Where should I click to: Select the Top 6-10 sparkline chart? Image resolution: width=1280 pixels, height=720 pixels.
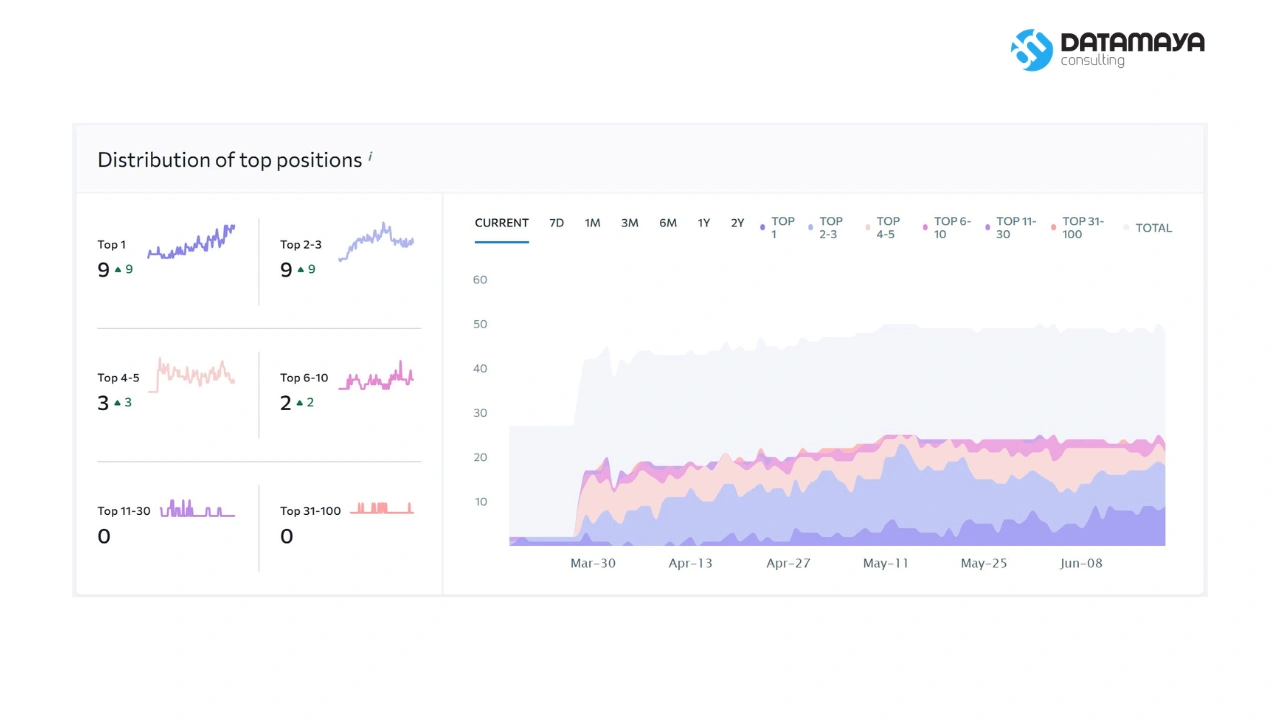pyautogui.click(x=376, y=377)
